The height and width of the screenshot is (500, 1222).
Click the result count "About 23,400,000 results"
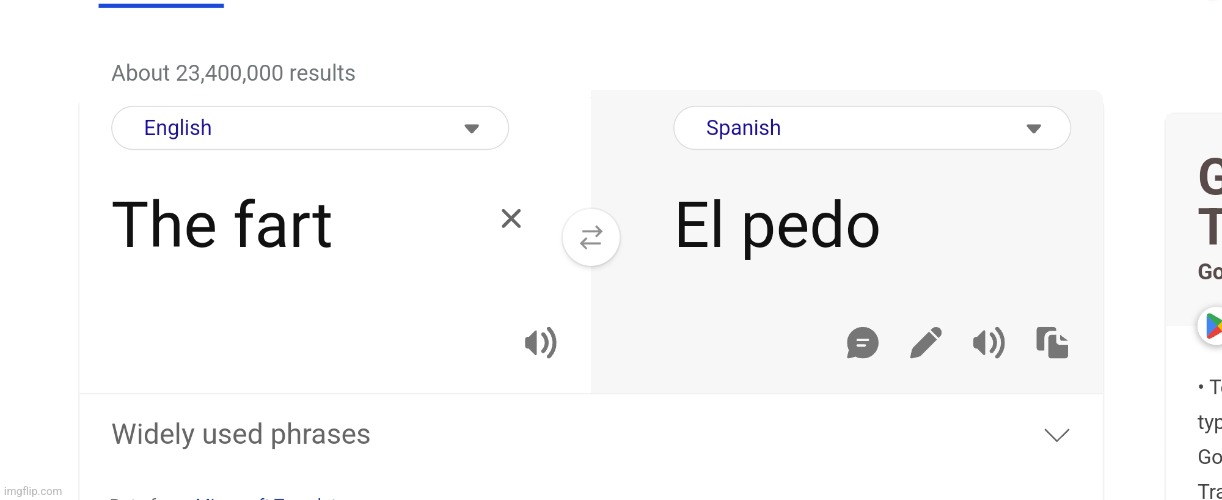tap(233, 73)
